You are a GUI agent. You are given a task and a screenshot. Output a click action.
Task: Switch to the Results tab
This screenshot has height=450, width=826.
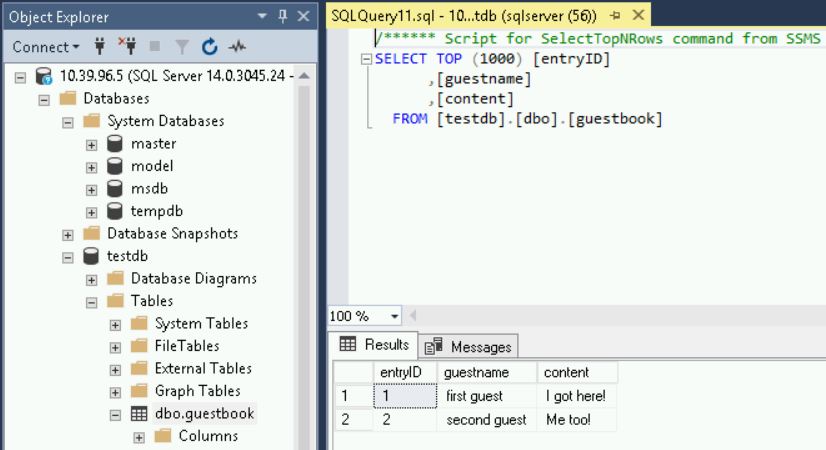click(x=375, y=345)
